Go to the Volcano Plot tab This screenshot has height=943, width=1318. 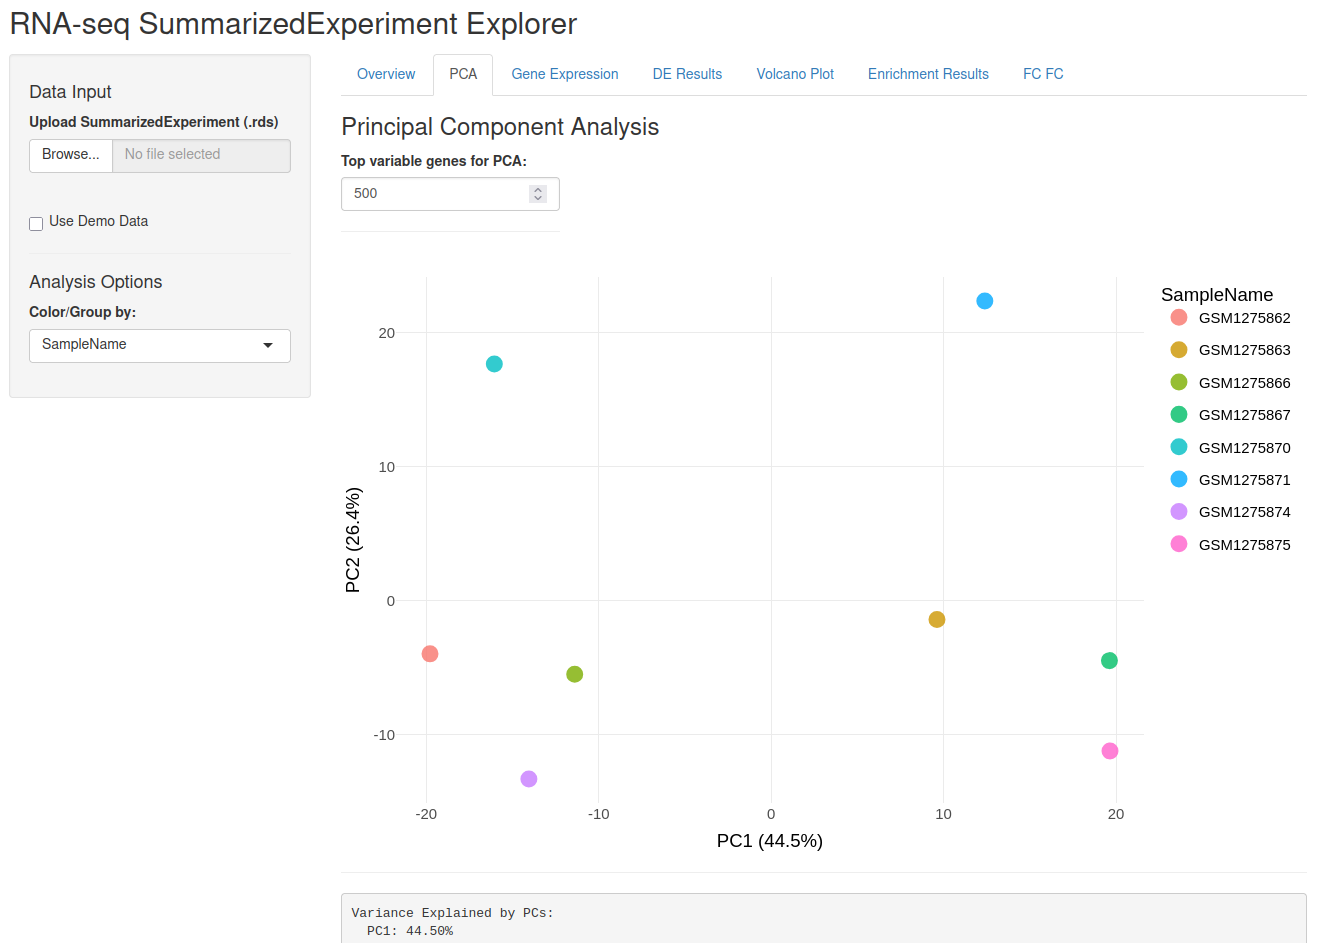pos(795,74)
